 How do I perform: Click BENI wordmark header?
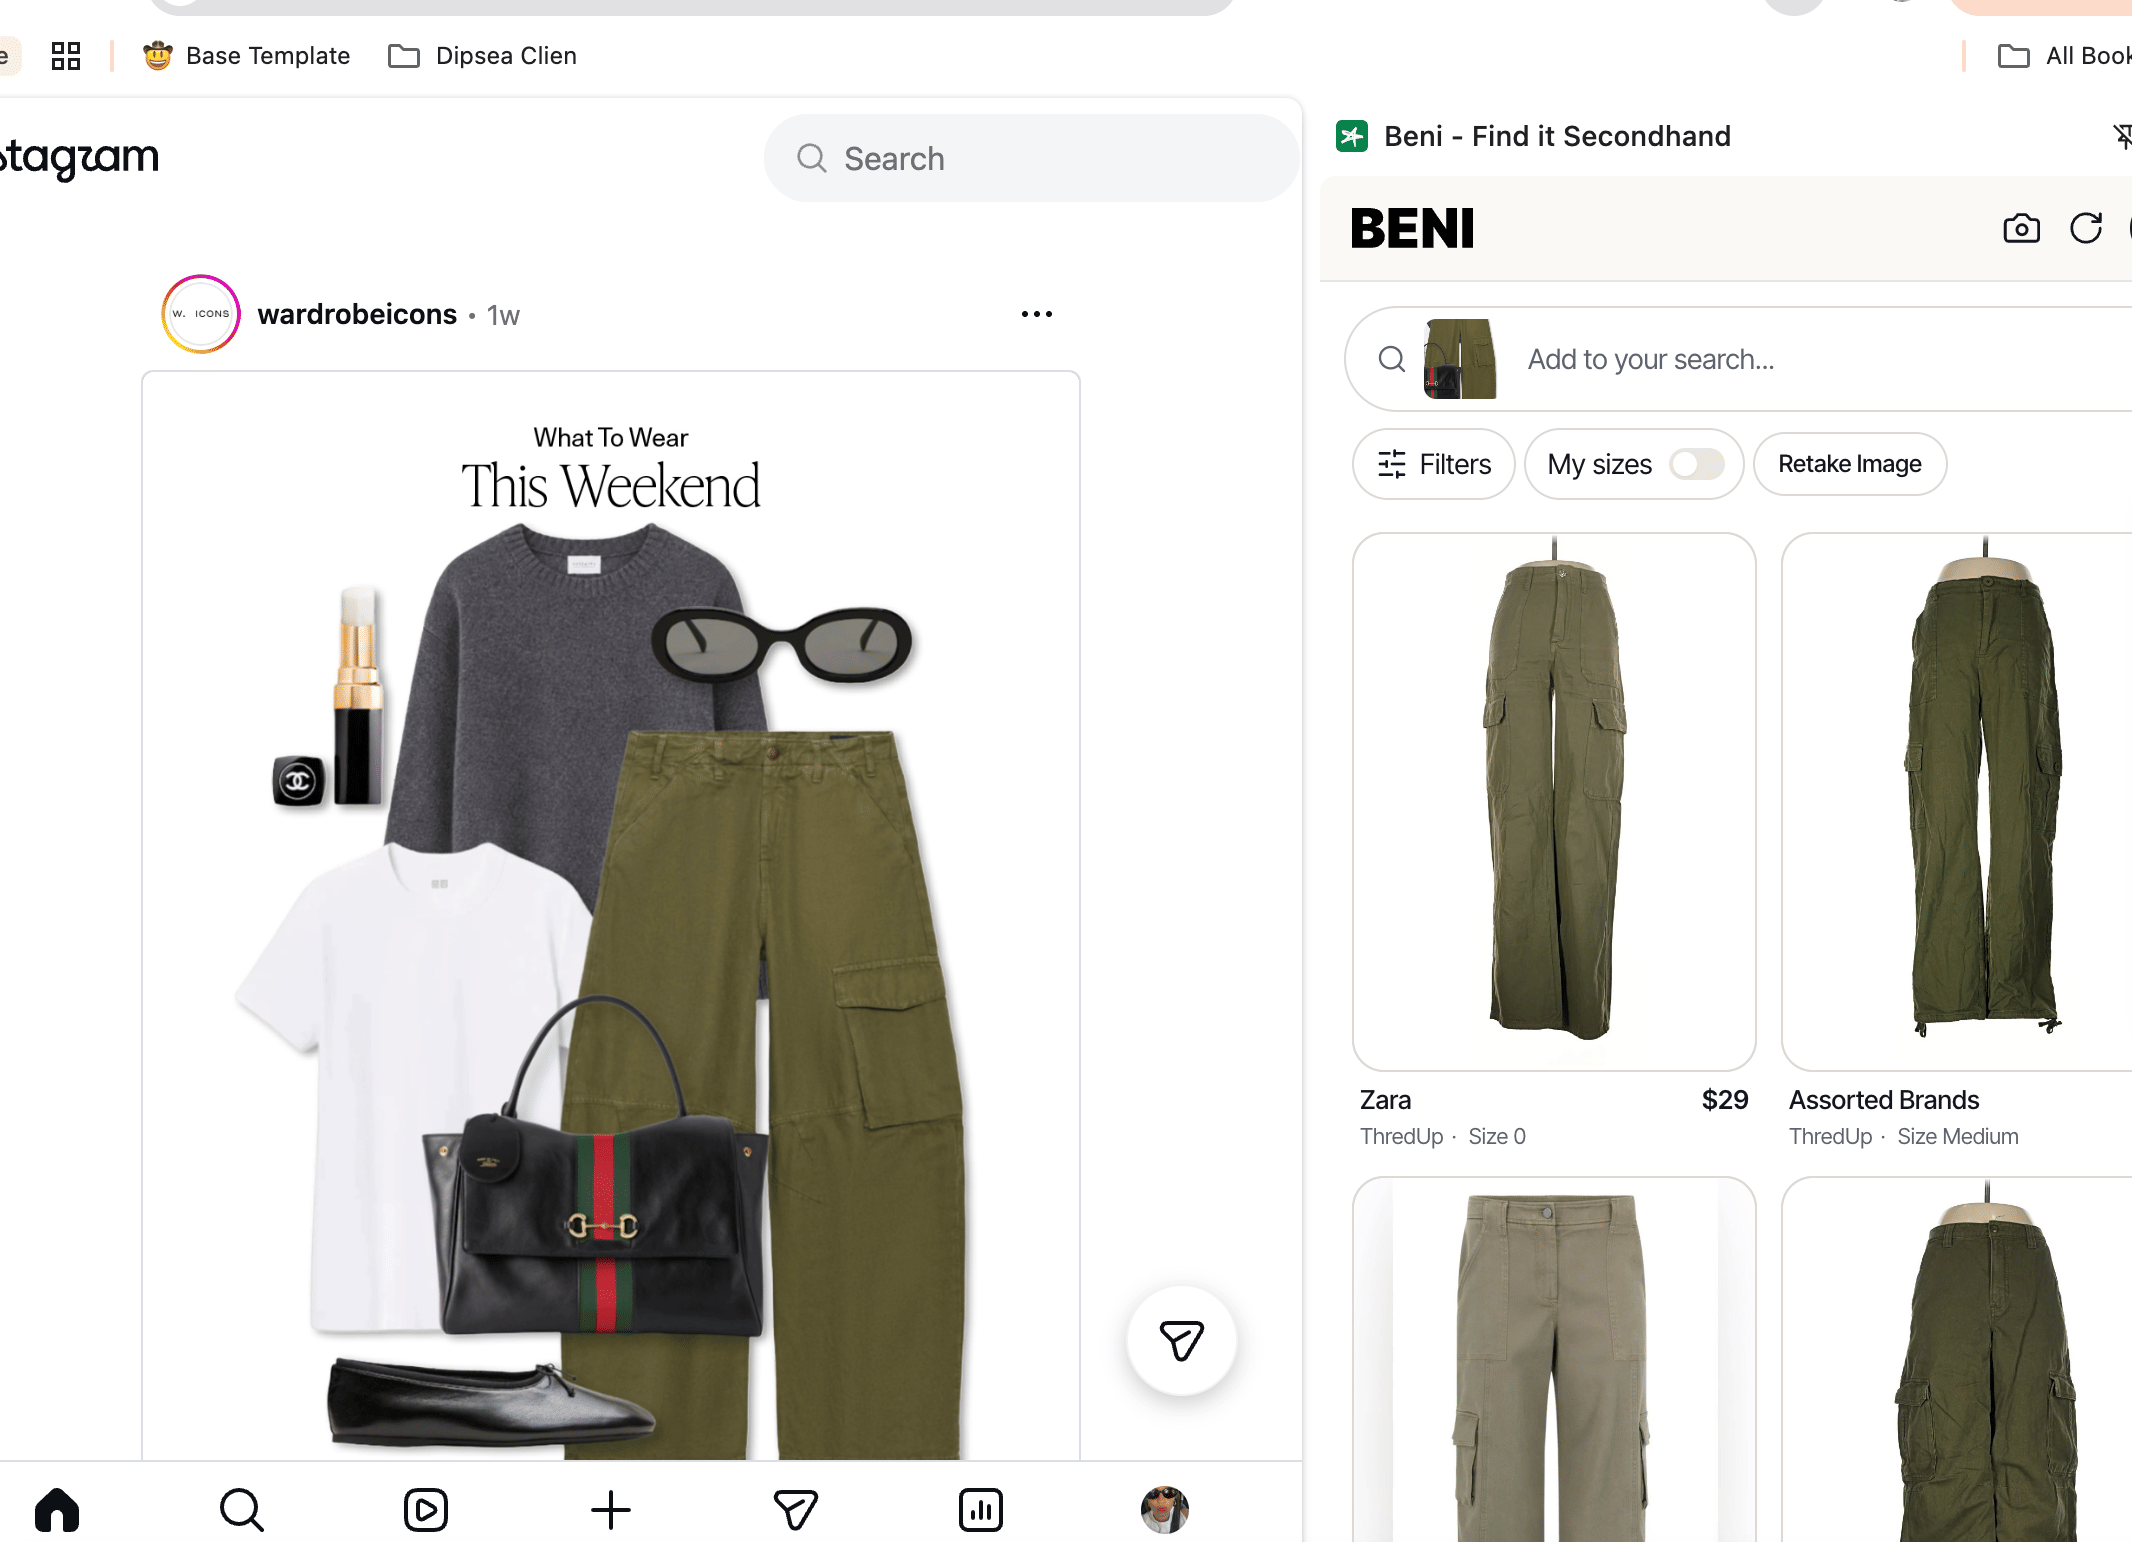coord(1412,229)
